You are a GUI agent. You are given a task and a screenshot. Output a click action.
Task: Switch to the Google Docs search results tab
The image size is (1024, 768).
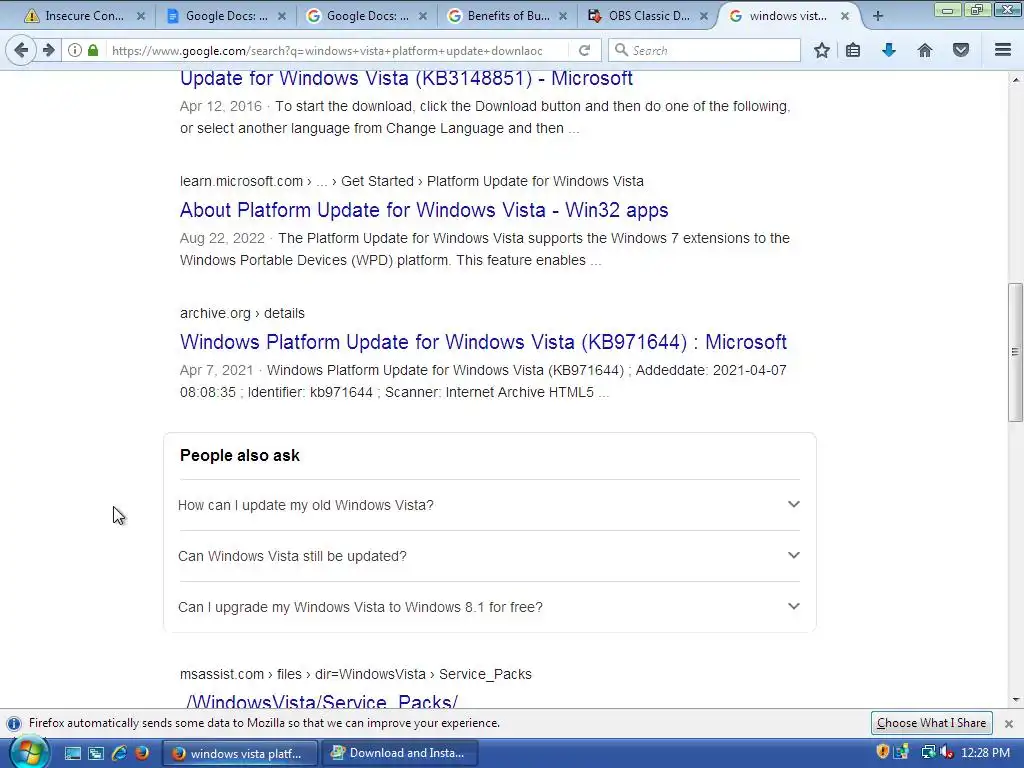coord(367,16)
